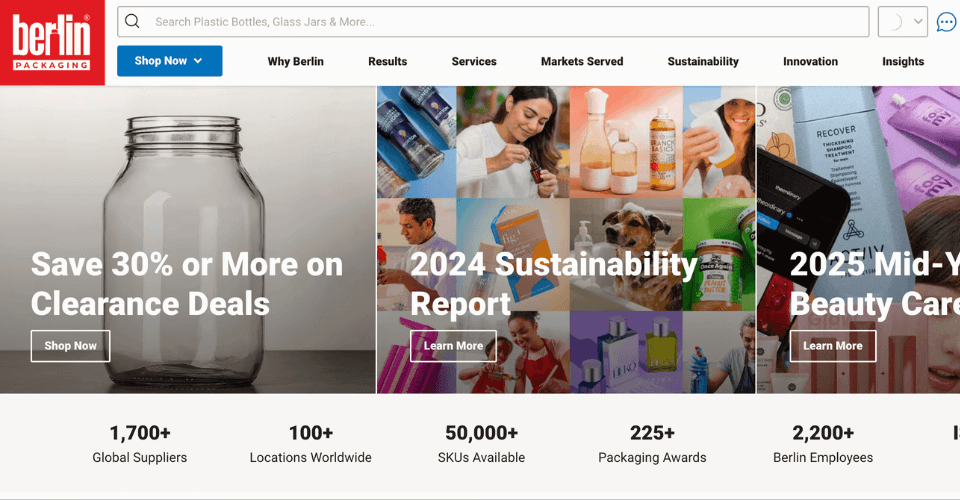Open the Results menu item
The image size is (960, 500).
tap(387, 61)
